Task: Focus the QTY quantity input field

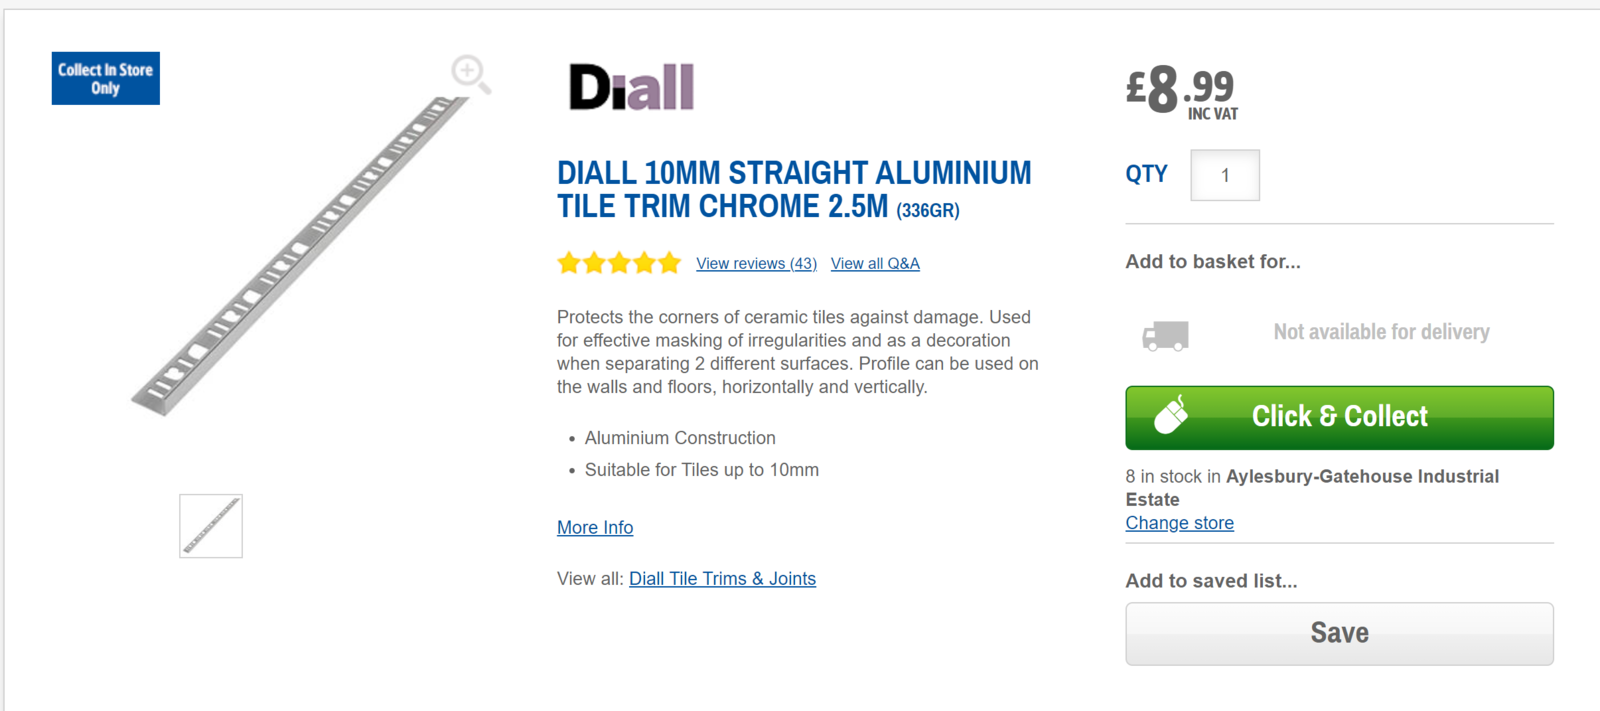Action: [1224, 176]
